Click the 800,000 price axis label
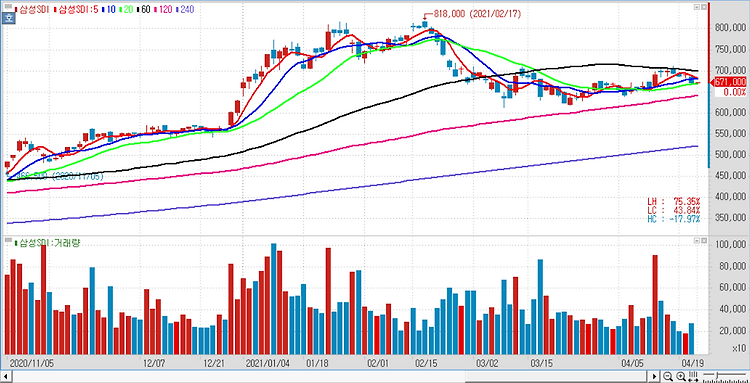750x383 pixels. click(x=730, y=29)
